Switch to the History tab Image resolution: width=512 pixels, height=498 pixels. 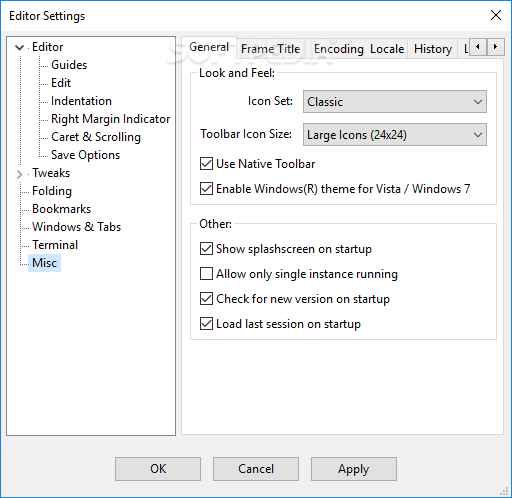coord(433,49)
